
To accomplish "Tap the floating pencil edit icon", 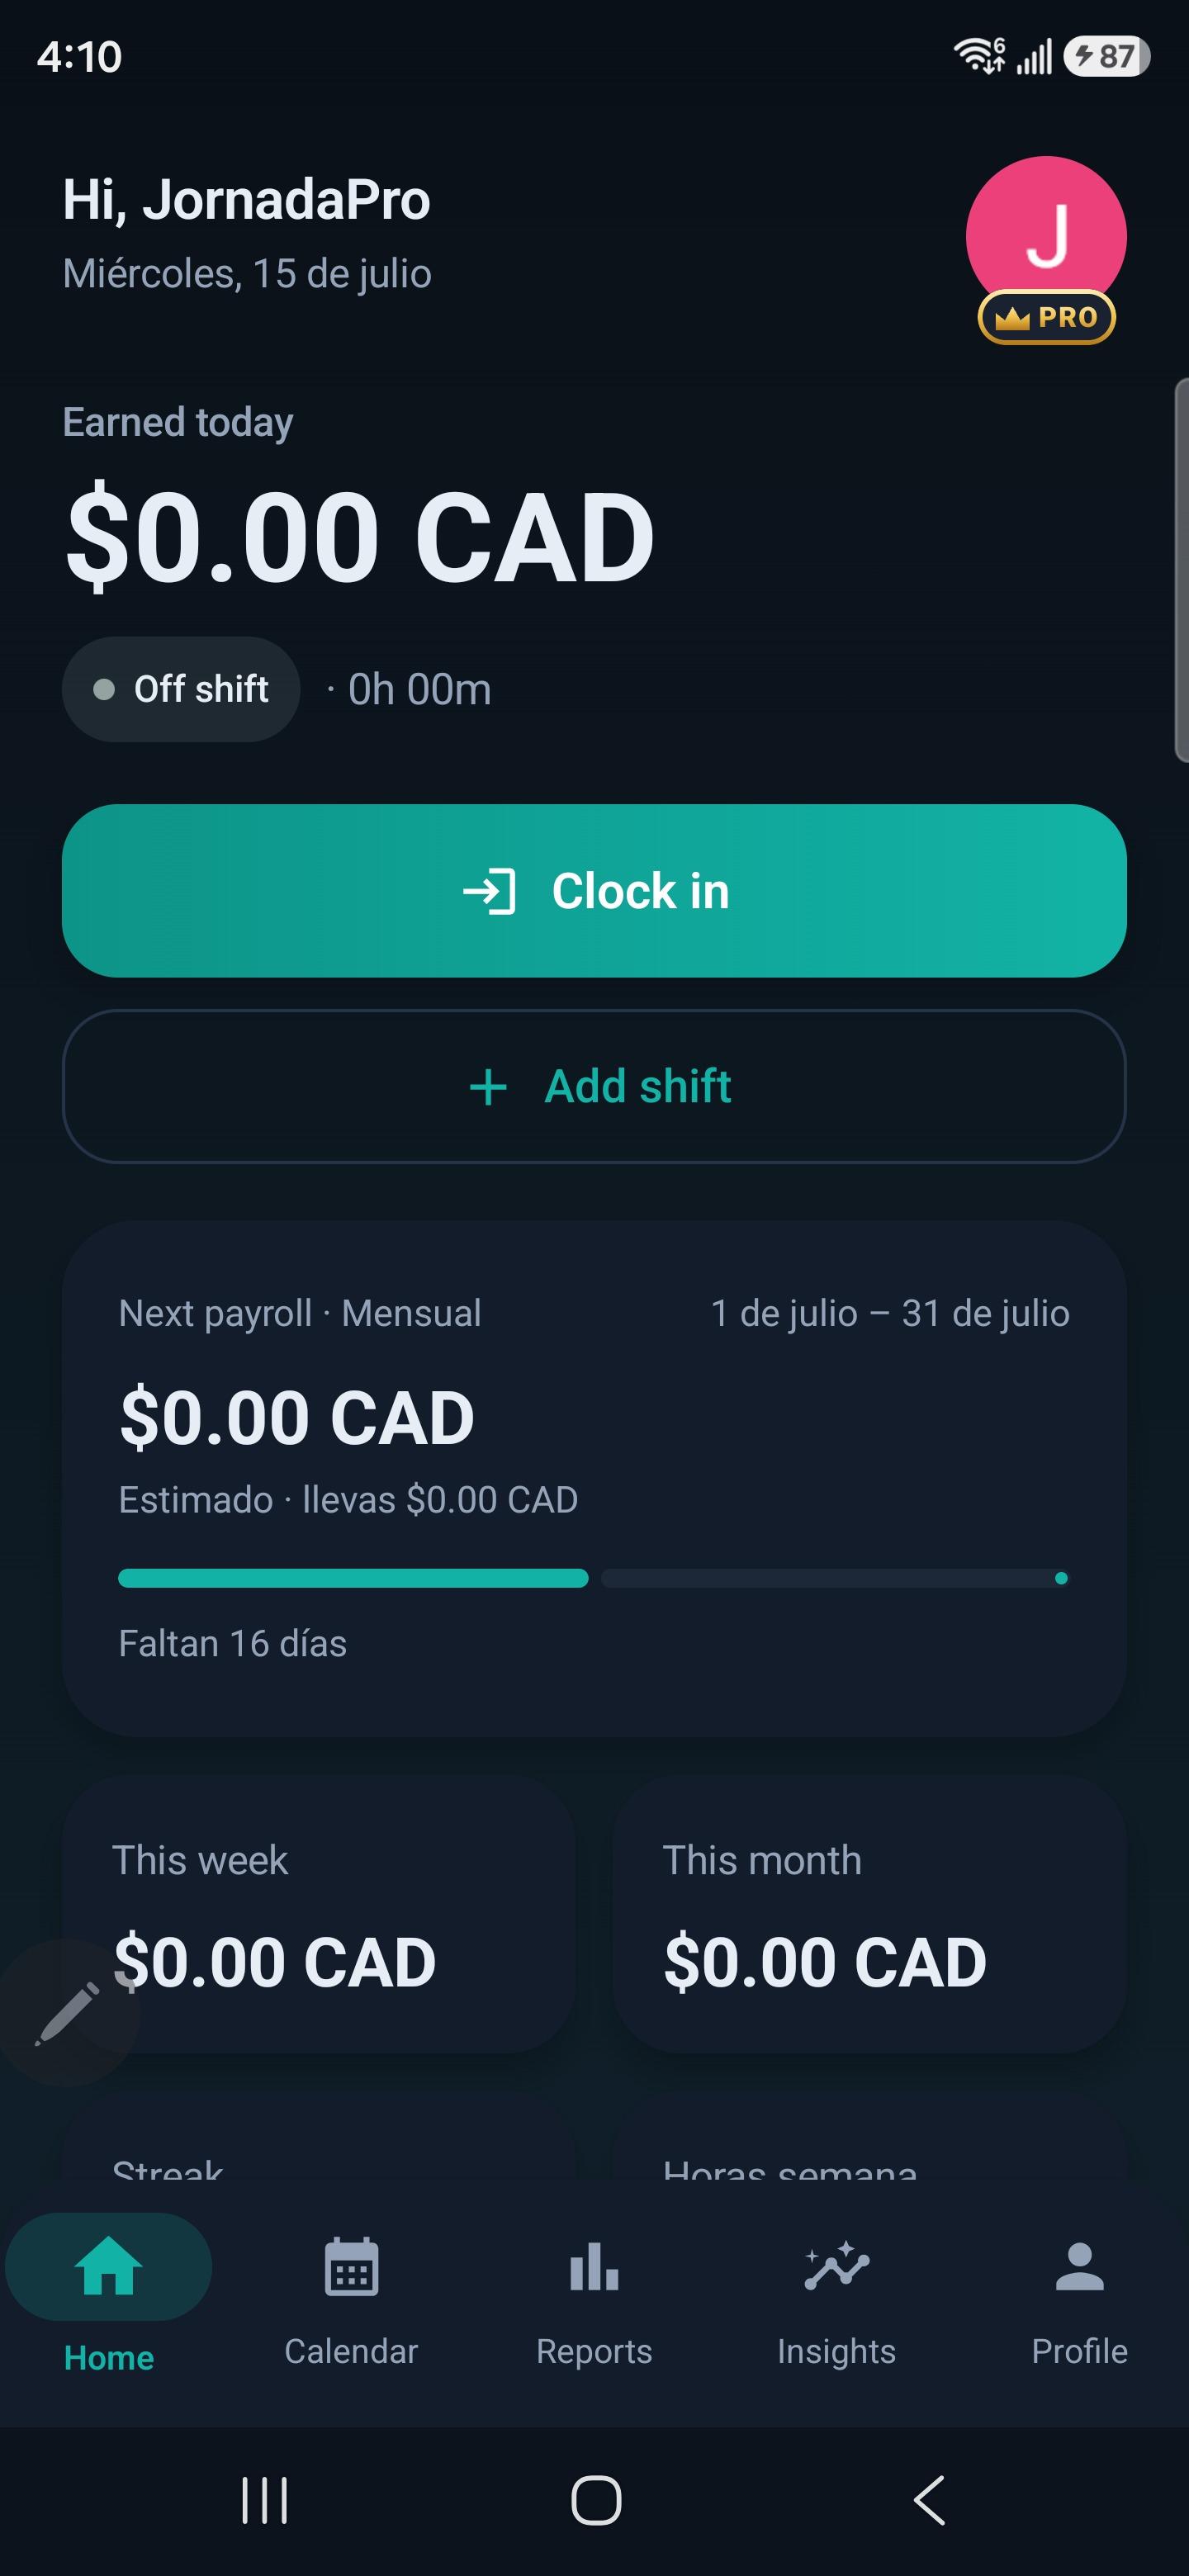I will coord(67,2012).
